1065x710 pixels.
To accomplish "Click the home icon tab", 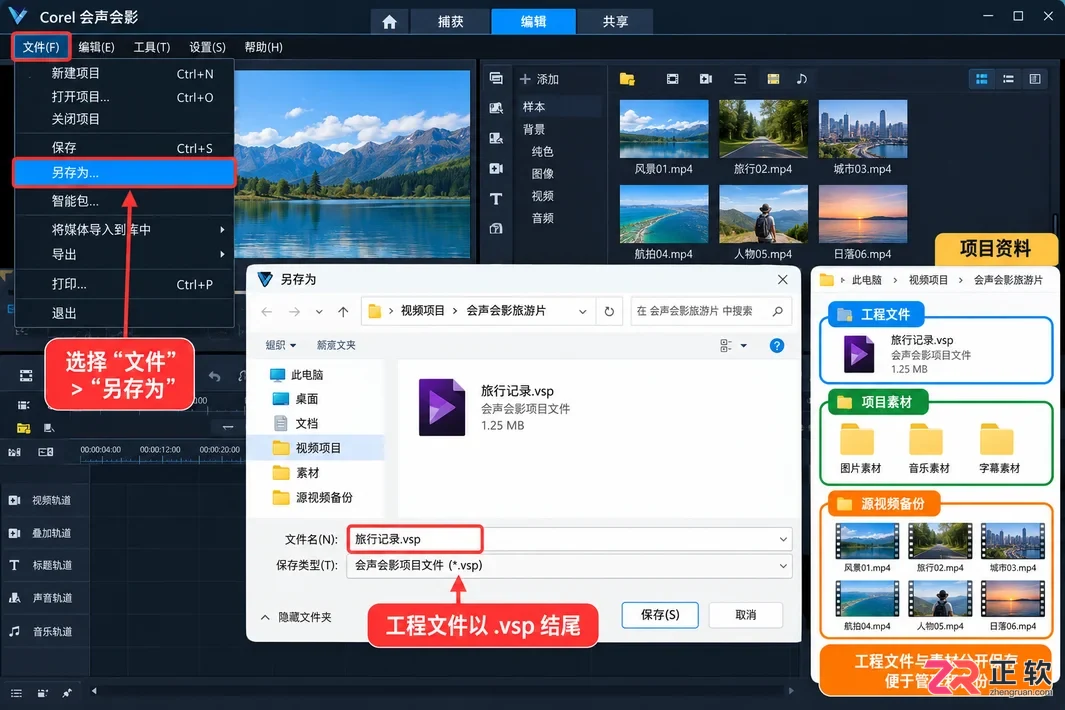I will tap(389, 22).
